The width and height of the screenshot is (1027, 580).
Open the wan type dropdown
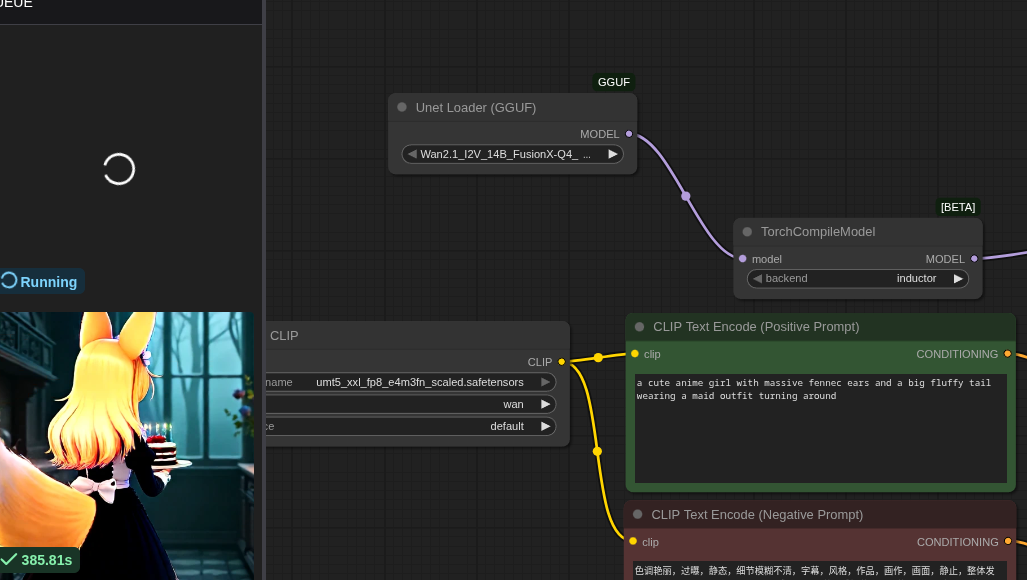point(411,405)
